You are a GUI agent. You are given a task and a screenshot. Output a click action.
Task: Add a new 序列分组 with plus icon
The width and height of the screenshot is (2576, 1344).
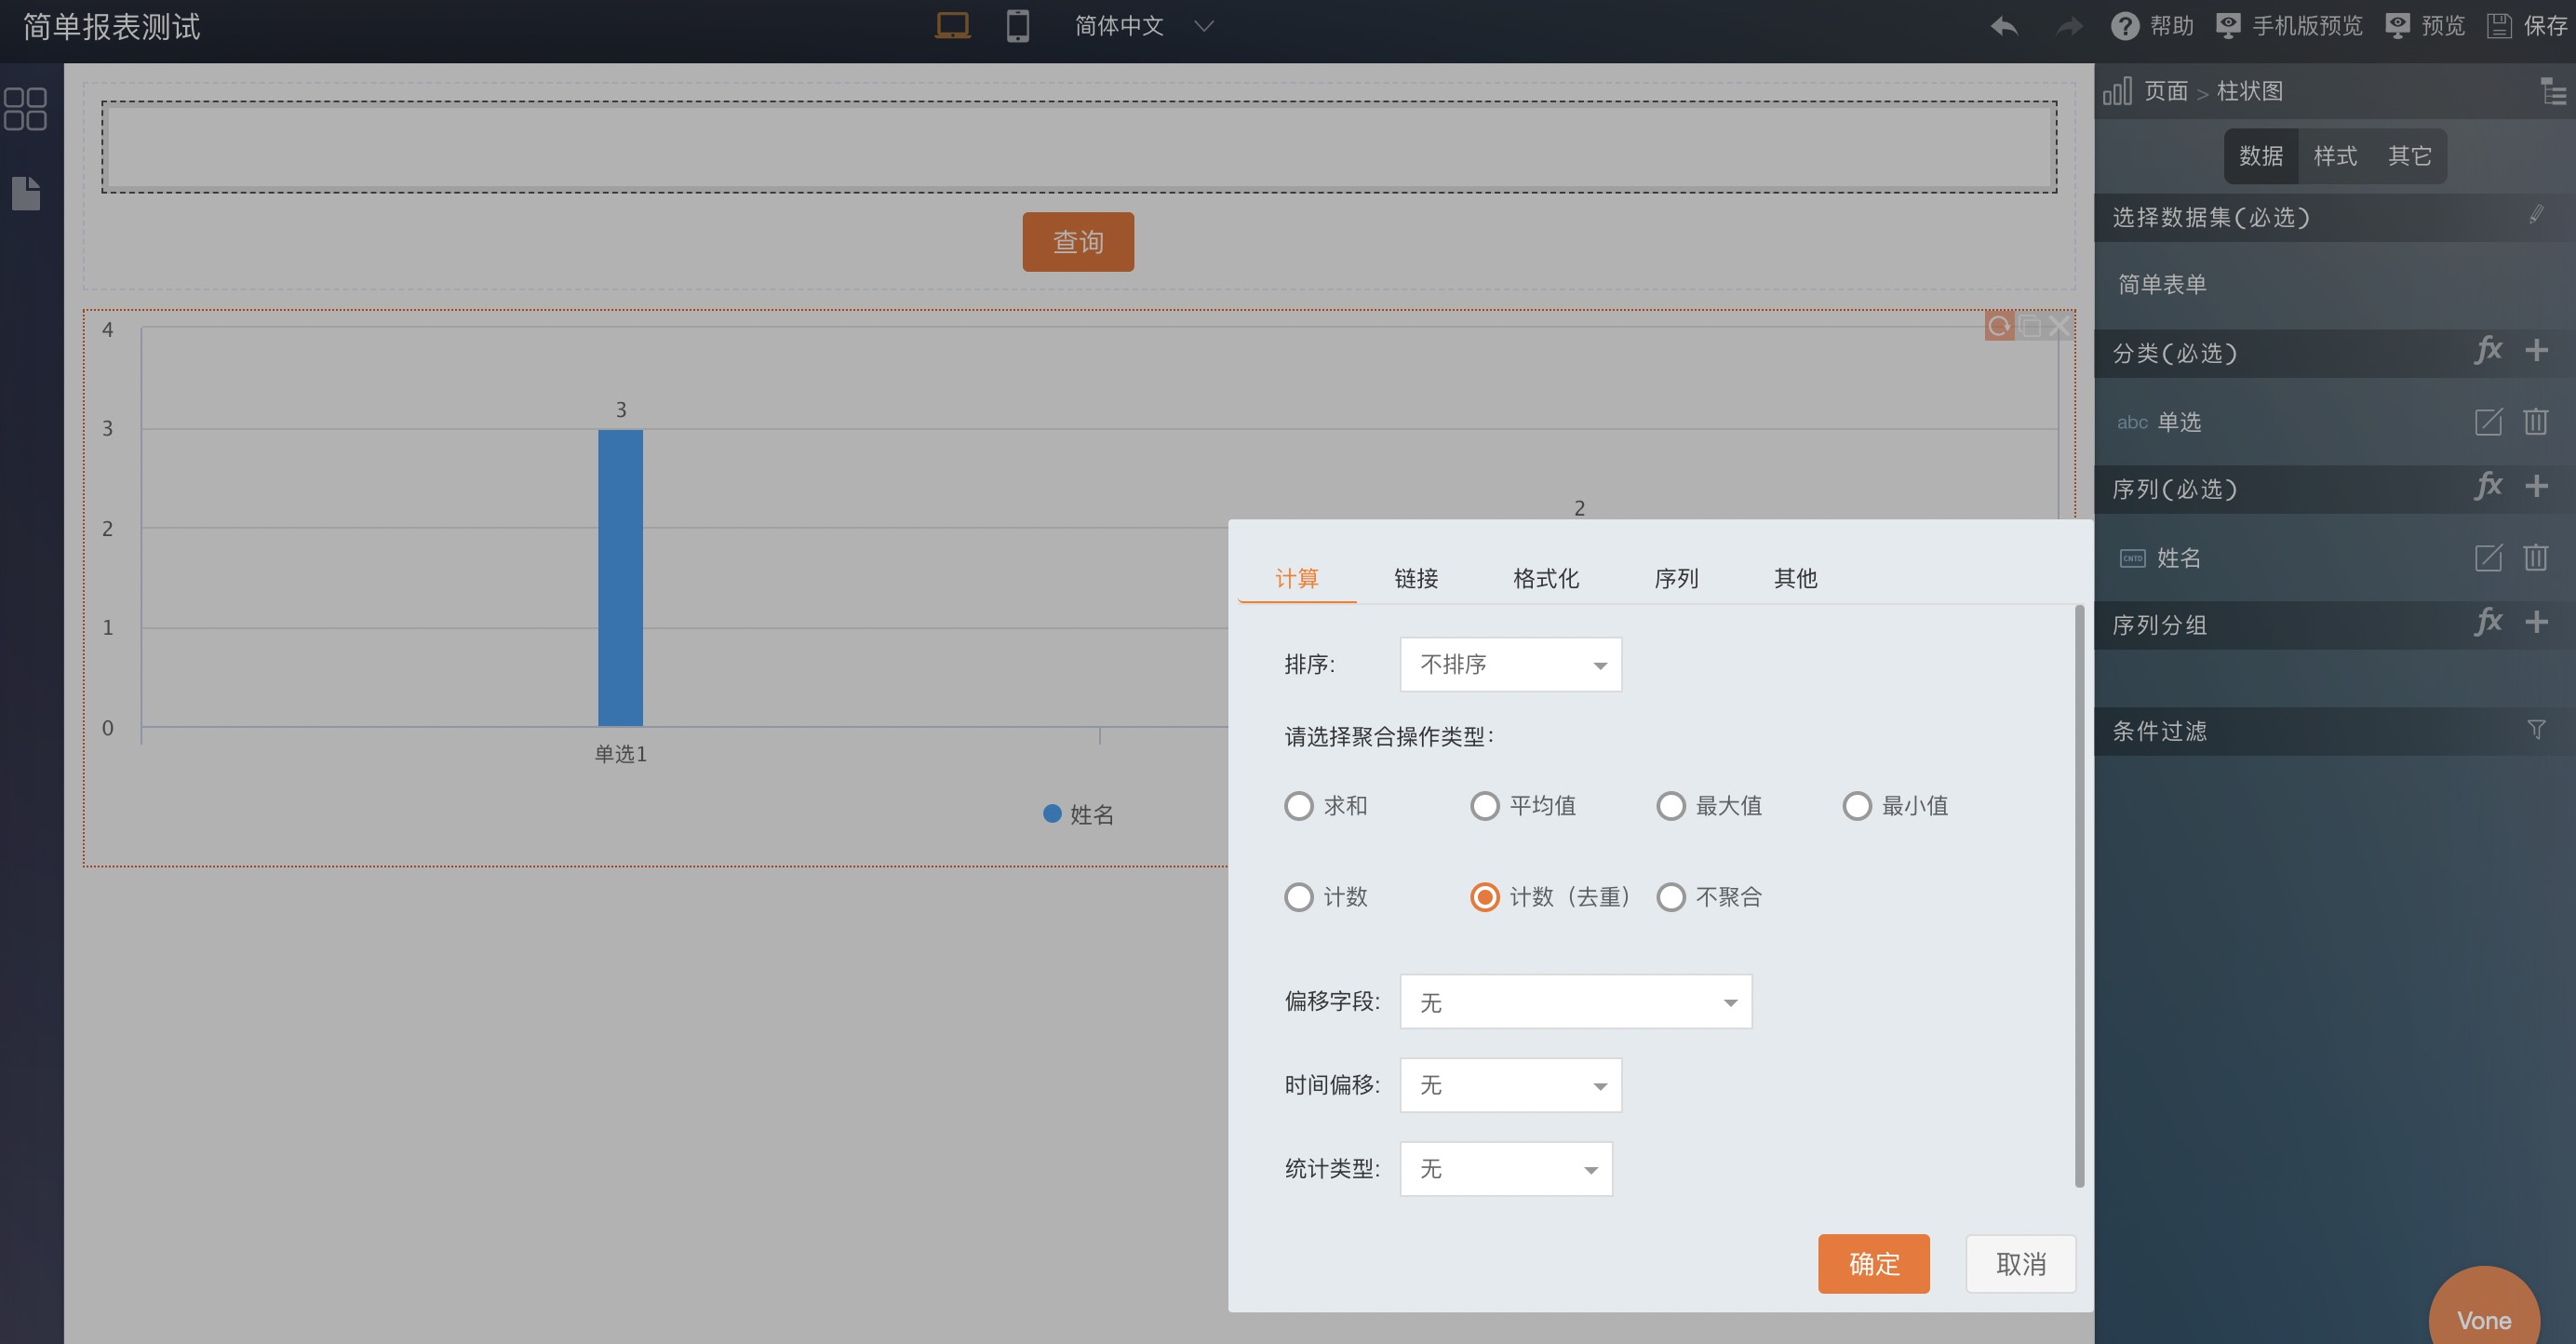(2535, 623)
